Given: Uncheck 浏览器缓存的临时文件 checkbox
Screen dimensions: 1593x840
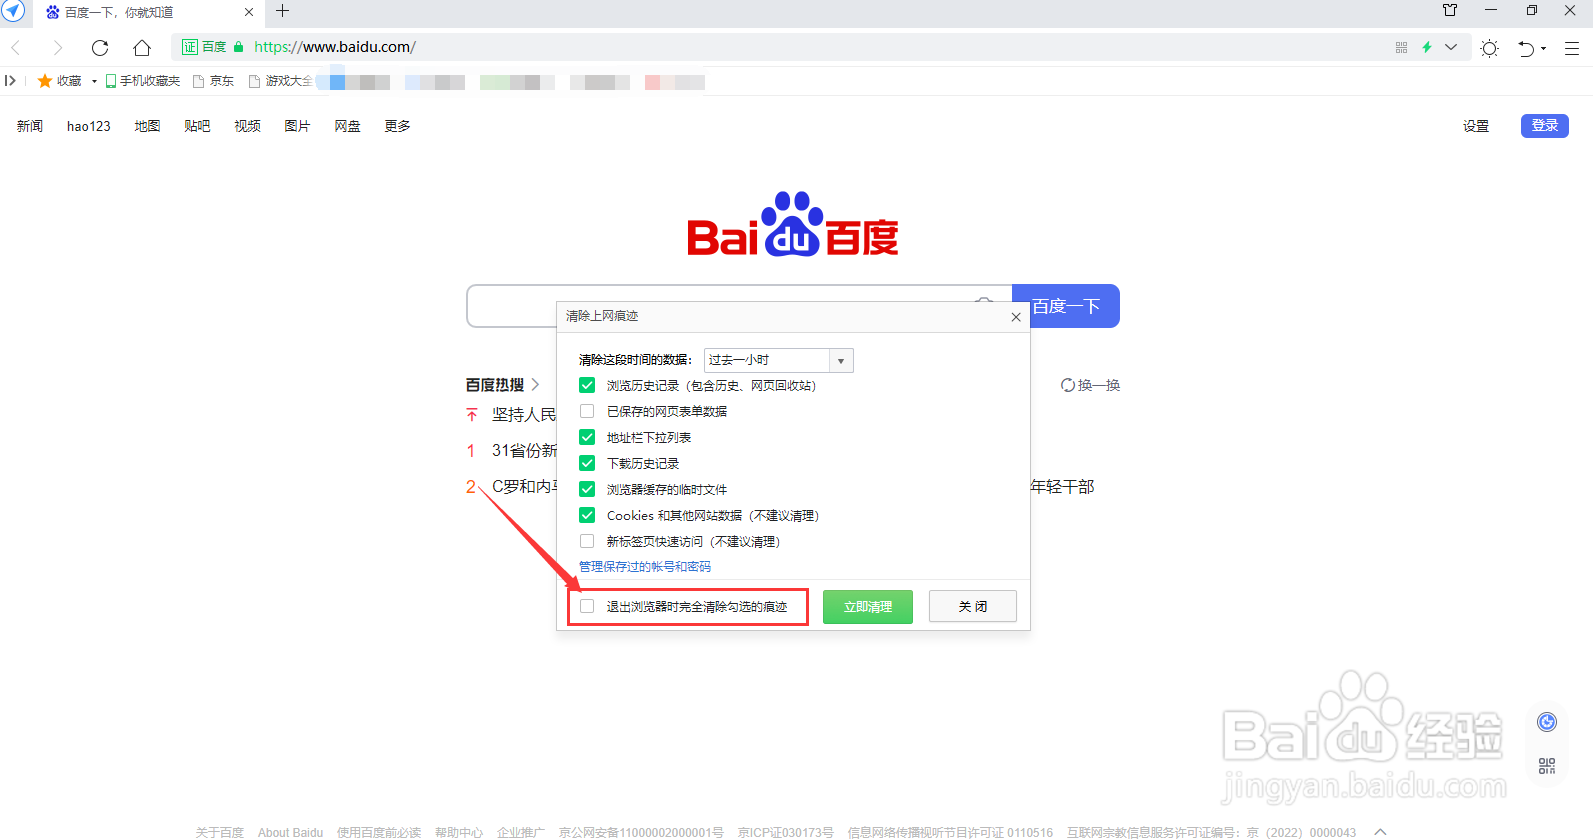Looking at the screenshot, I should click(587, 489).
